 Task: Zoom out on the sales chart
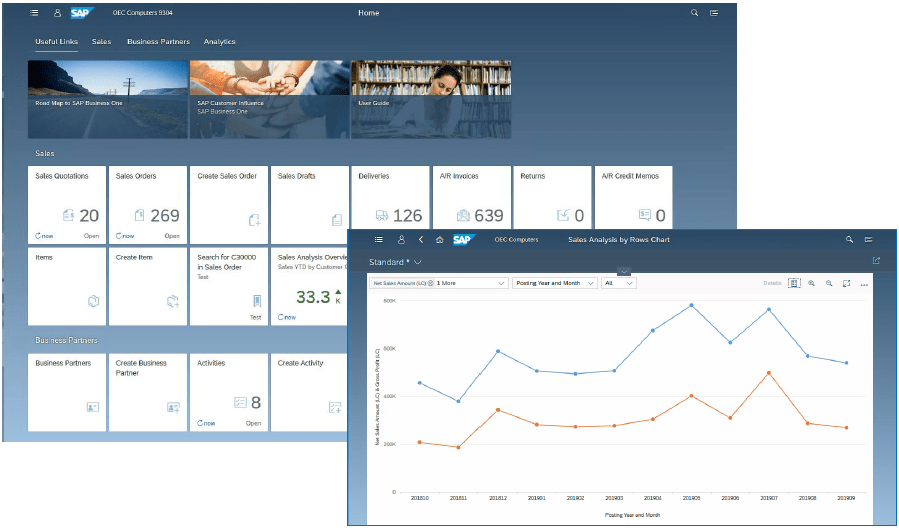point(829,284)
